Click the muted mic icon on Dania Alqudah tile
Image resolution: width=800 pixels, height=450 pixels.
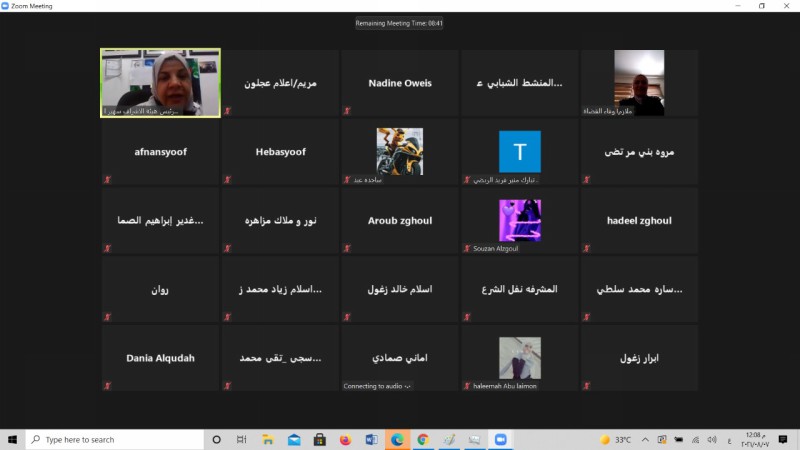click(107, 385)
